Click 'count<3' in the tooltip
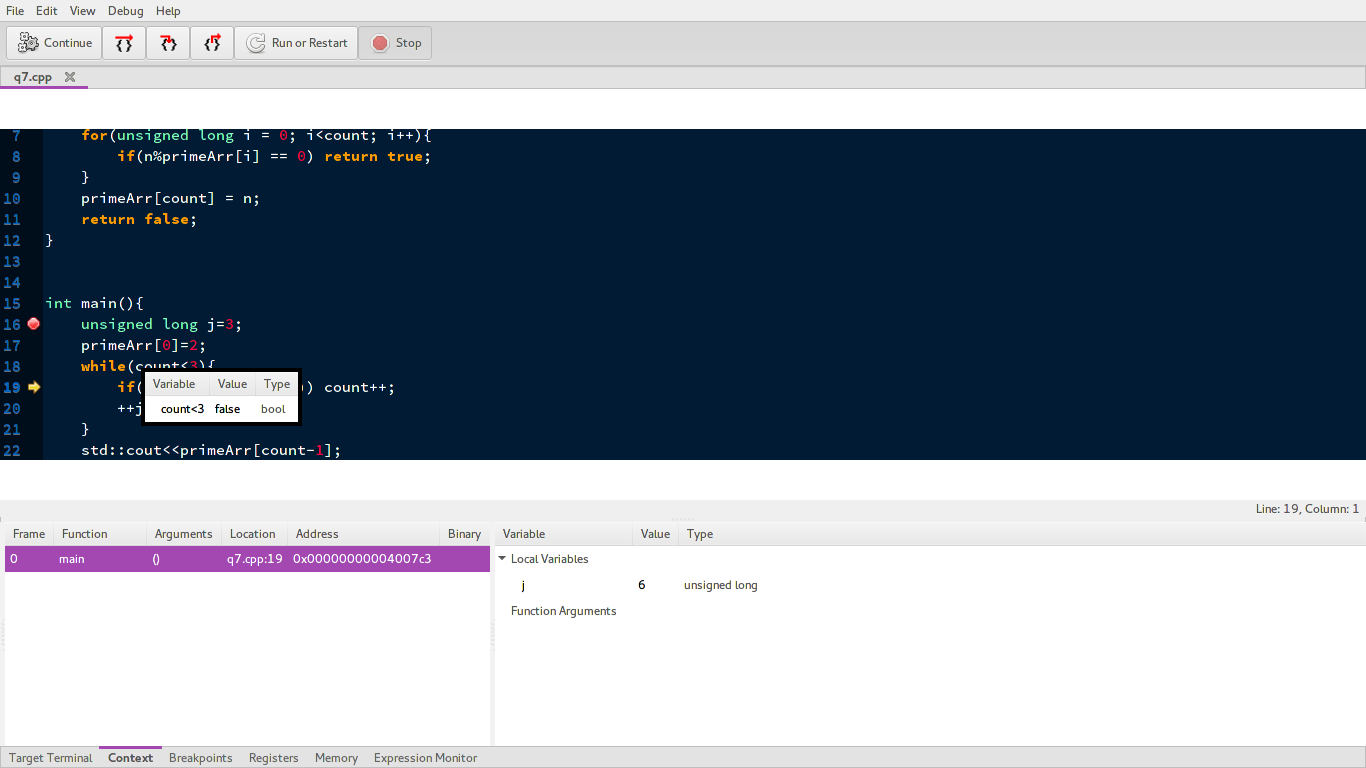 click(x=182, y=409)
